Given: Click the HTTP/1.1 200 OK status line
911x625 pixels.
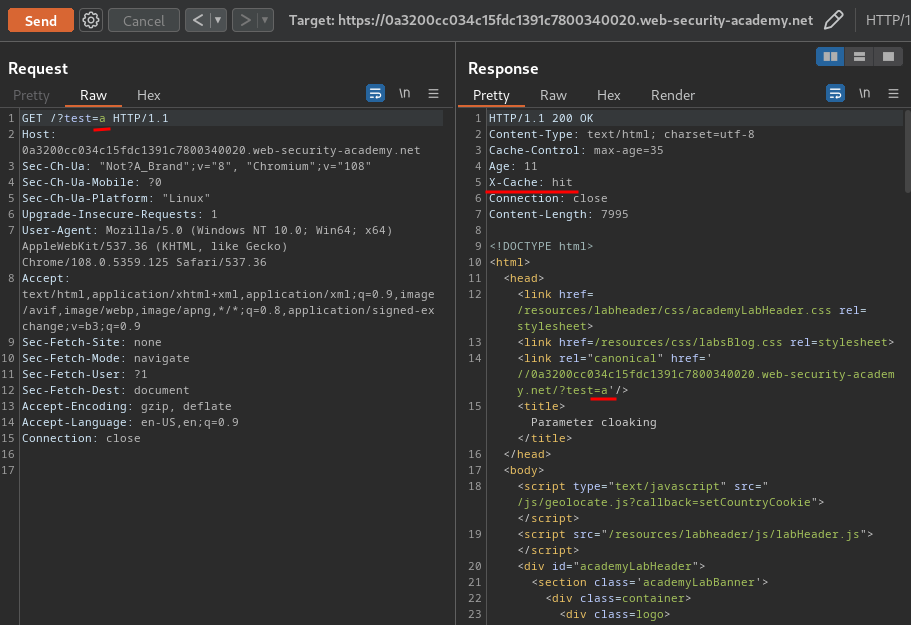Looking at the screenshot, I should pyautogui.click(x=541, y=118).
